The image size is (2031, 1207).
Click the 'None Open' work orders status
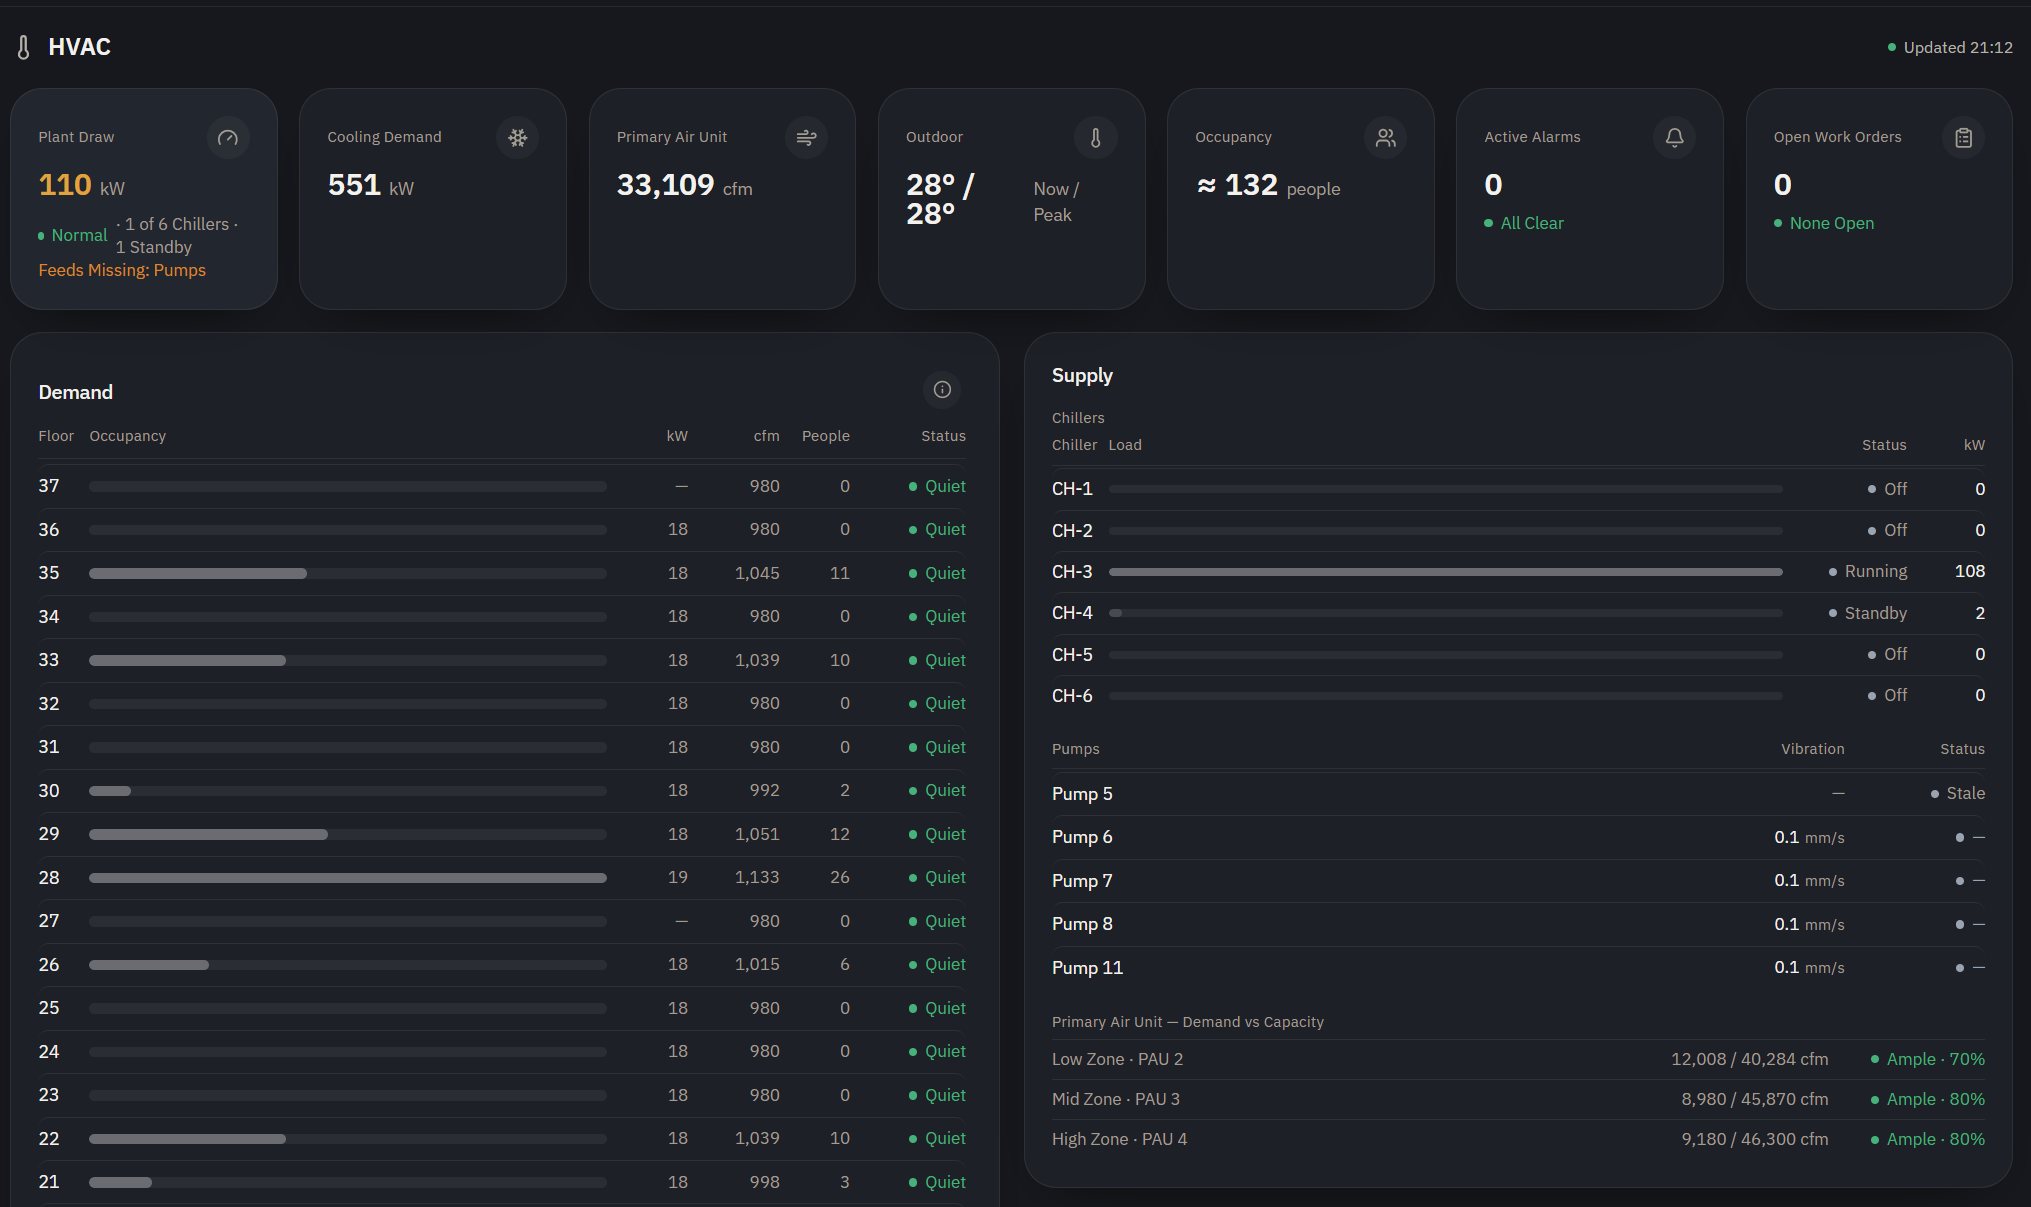point(1831,223)
